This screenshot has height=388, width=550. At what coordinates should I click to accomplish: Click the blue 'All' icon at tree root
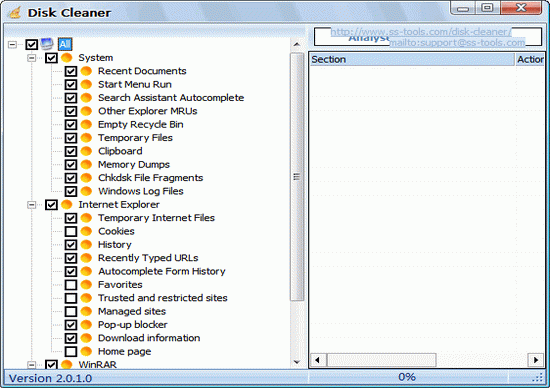pos(65,44)
